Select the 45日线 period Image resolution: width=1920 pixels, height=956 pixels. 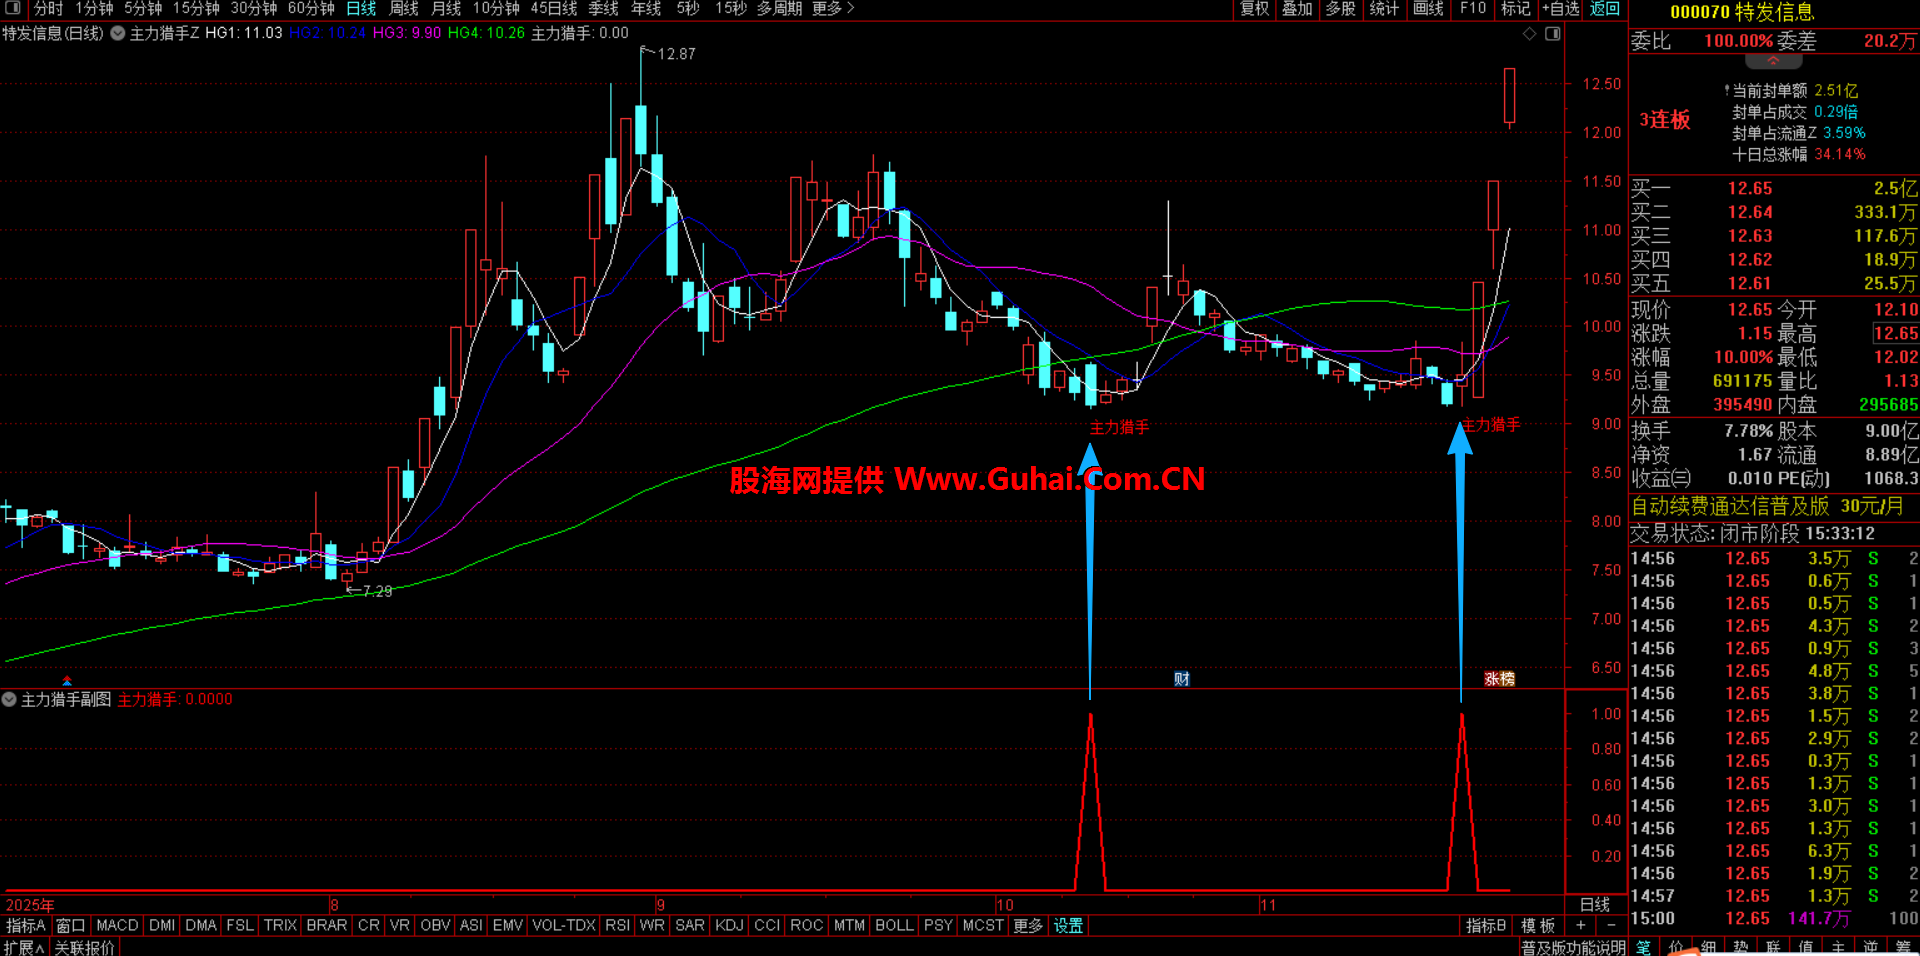pos(554,8)
